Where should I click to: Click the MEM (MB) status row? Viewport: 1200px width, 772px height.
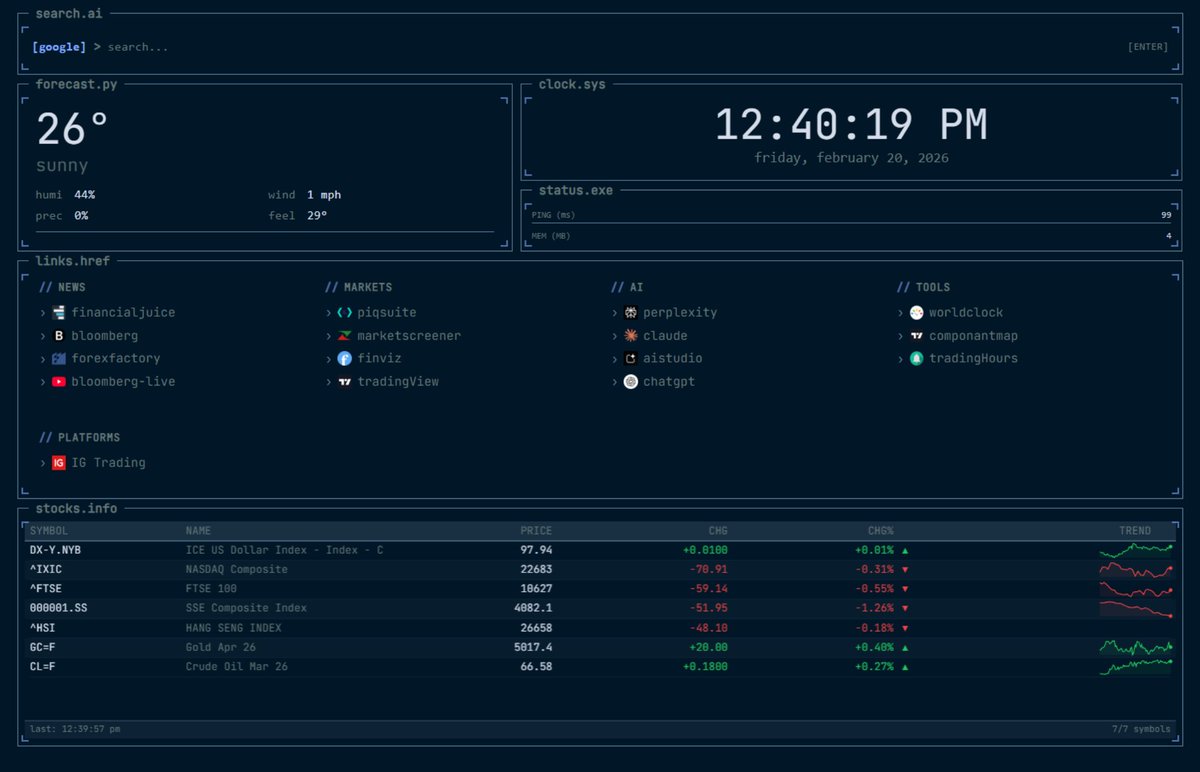pyautogui.click(x=851, y=236)
